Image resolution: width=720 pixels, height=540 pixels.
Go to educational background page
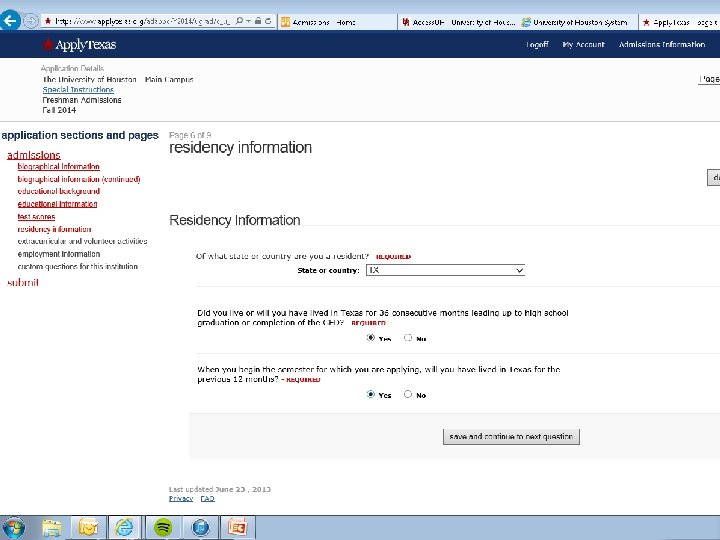tap(59, 191)
